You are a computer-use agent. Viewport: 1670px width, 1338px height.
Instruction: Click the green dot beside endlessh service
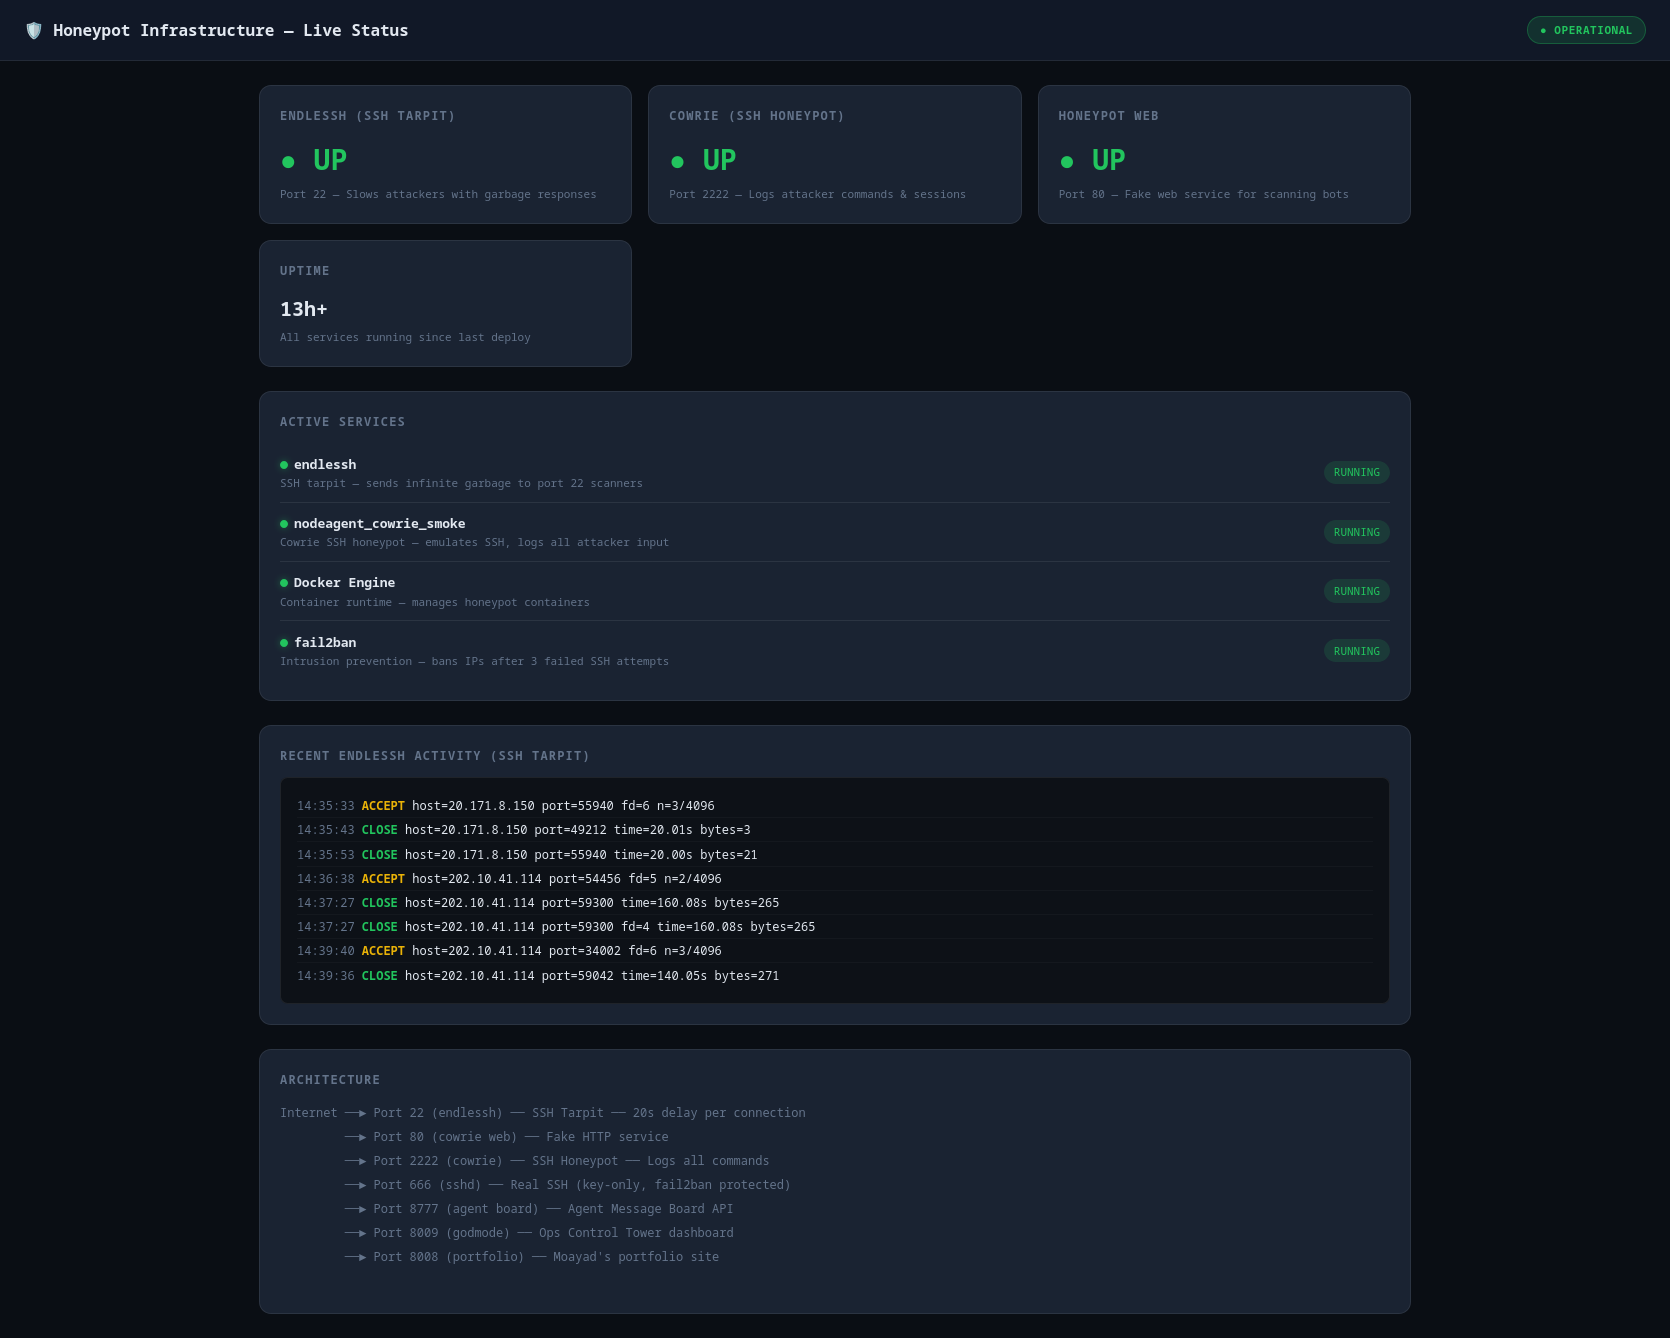point(284,465)
